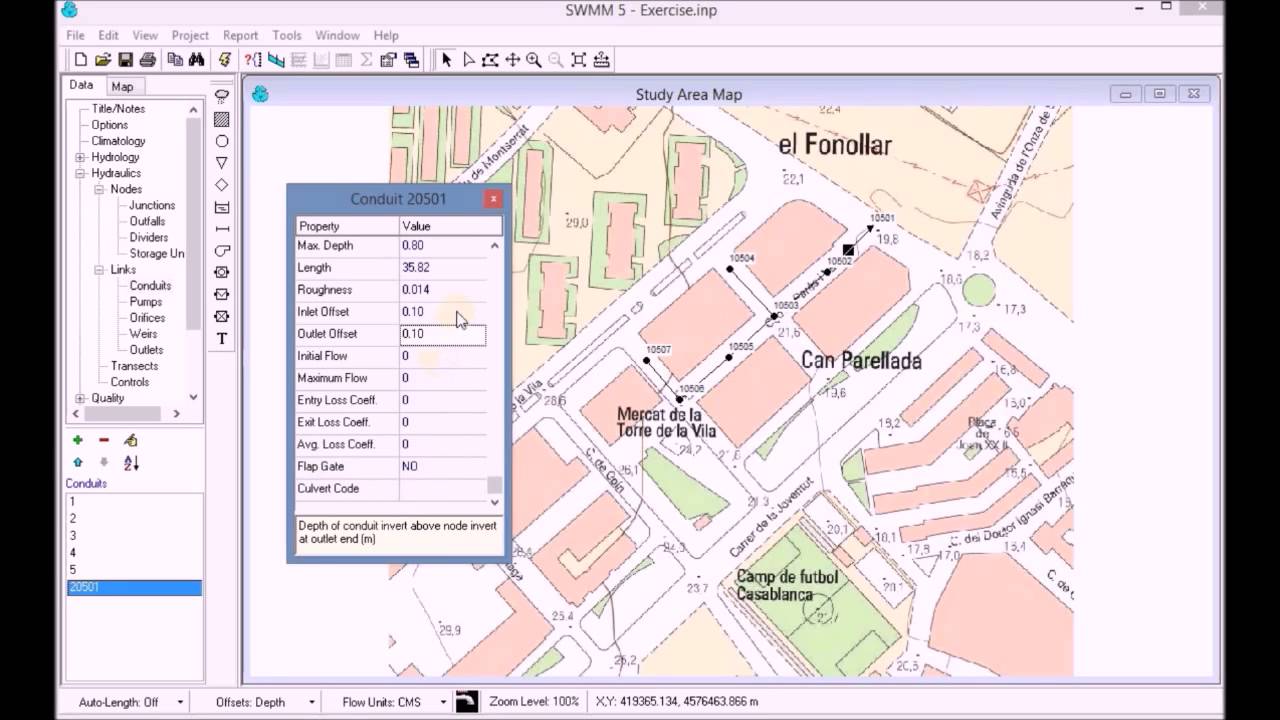Select Climatology in the data tree
Viewport: 1280px width, 720px height.
click(118, 141)
